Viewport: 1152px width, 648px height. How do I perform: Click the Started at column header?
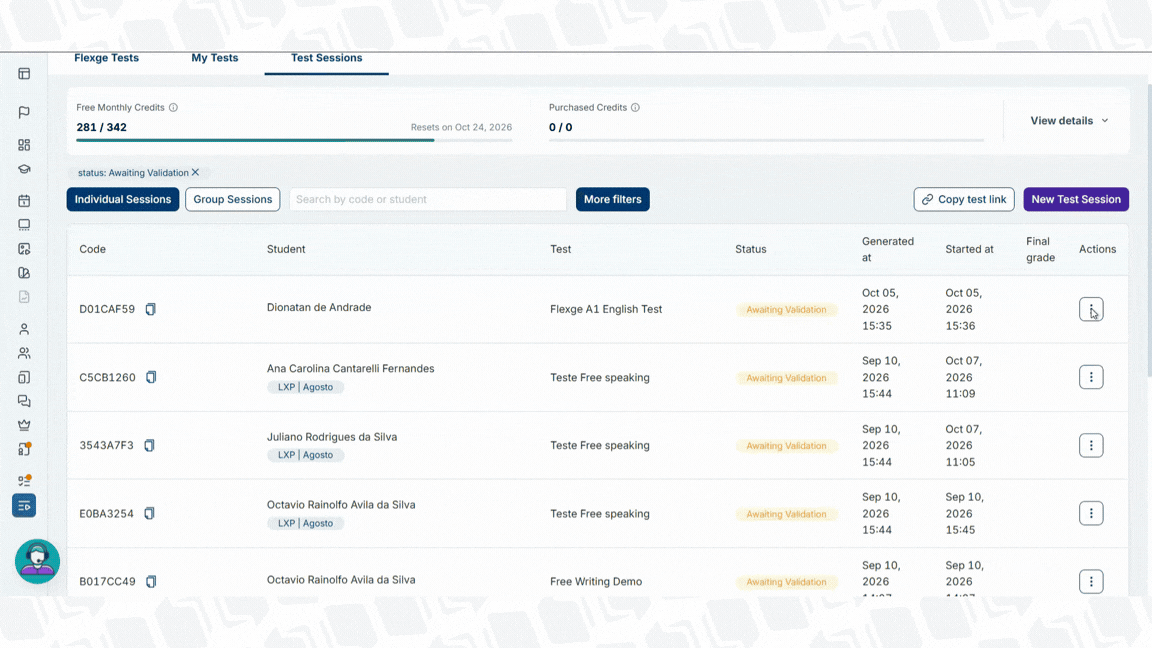click(969, 249)
